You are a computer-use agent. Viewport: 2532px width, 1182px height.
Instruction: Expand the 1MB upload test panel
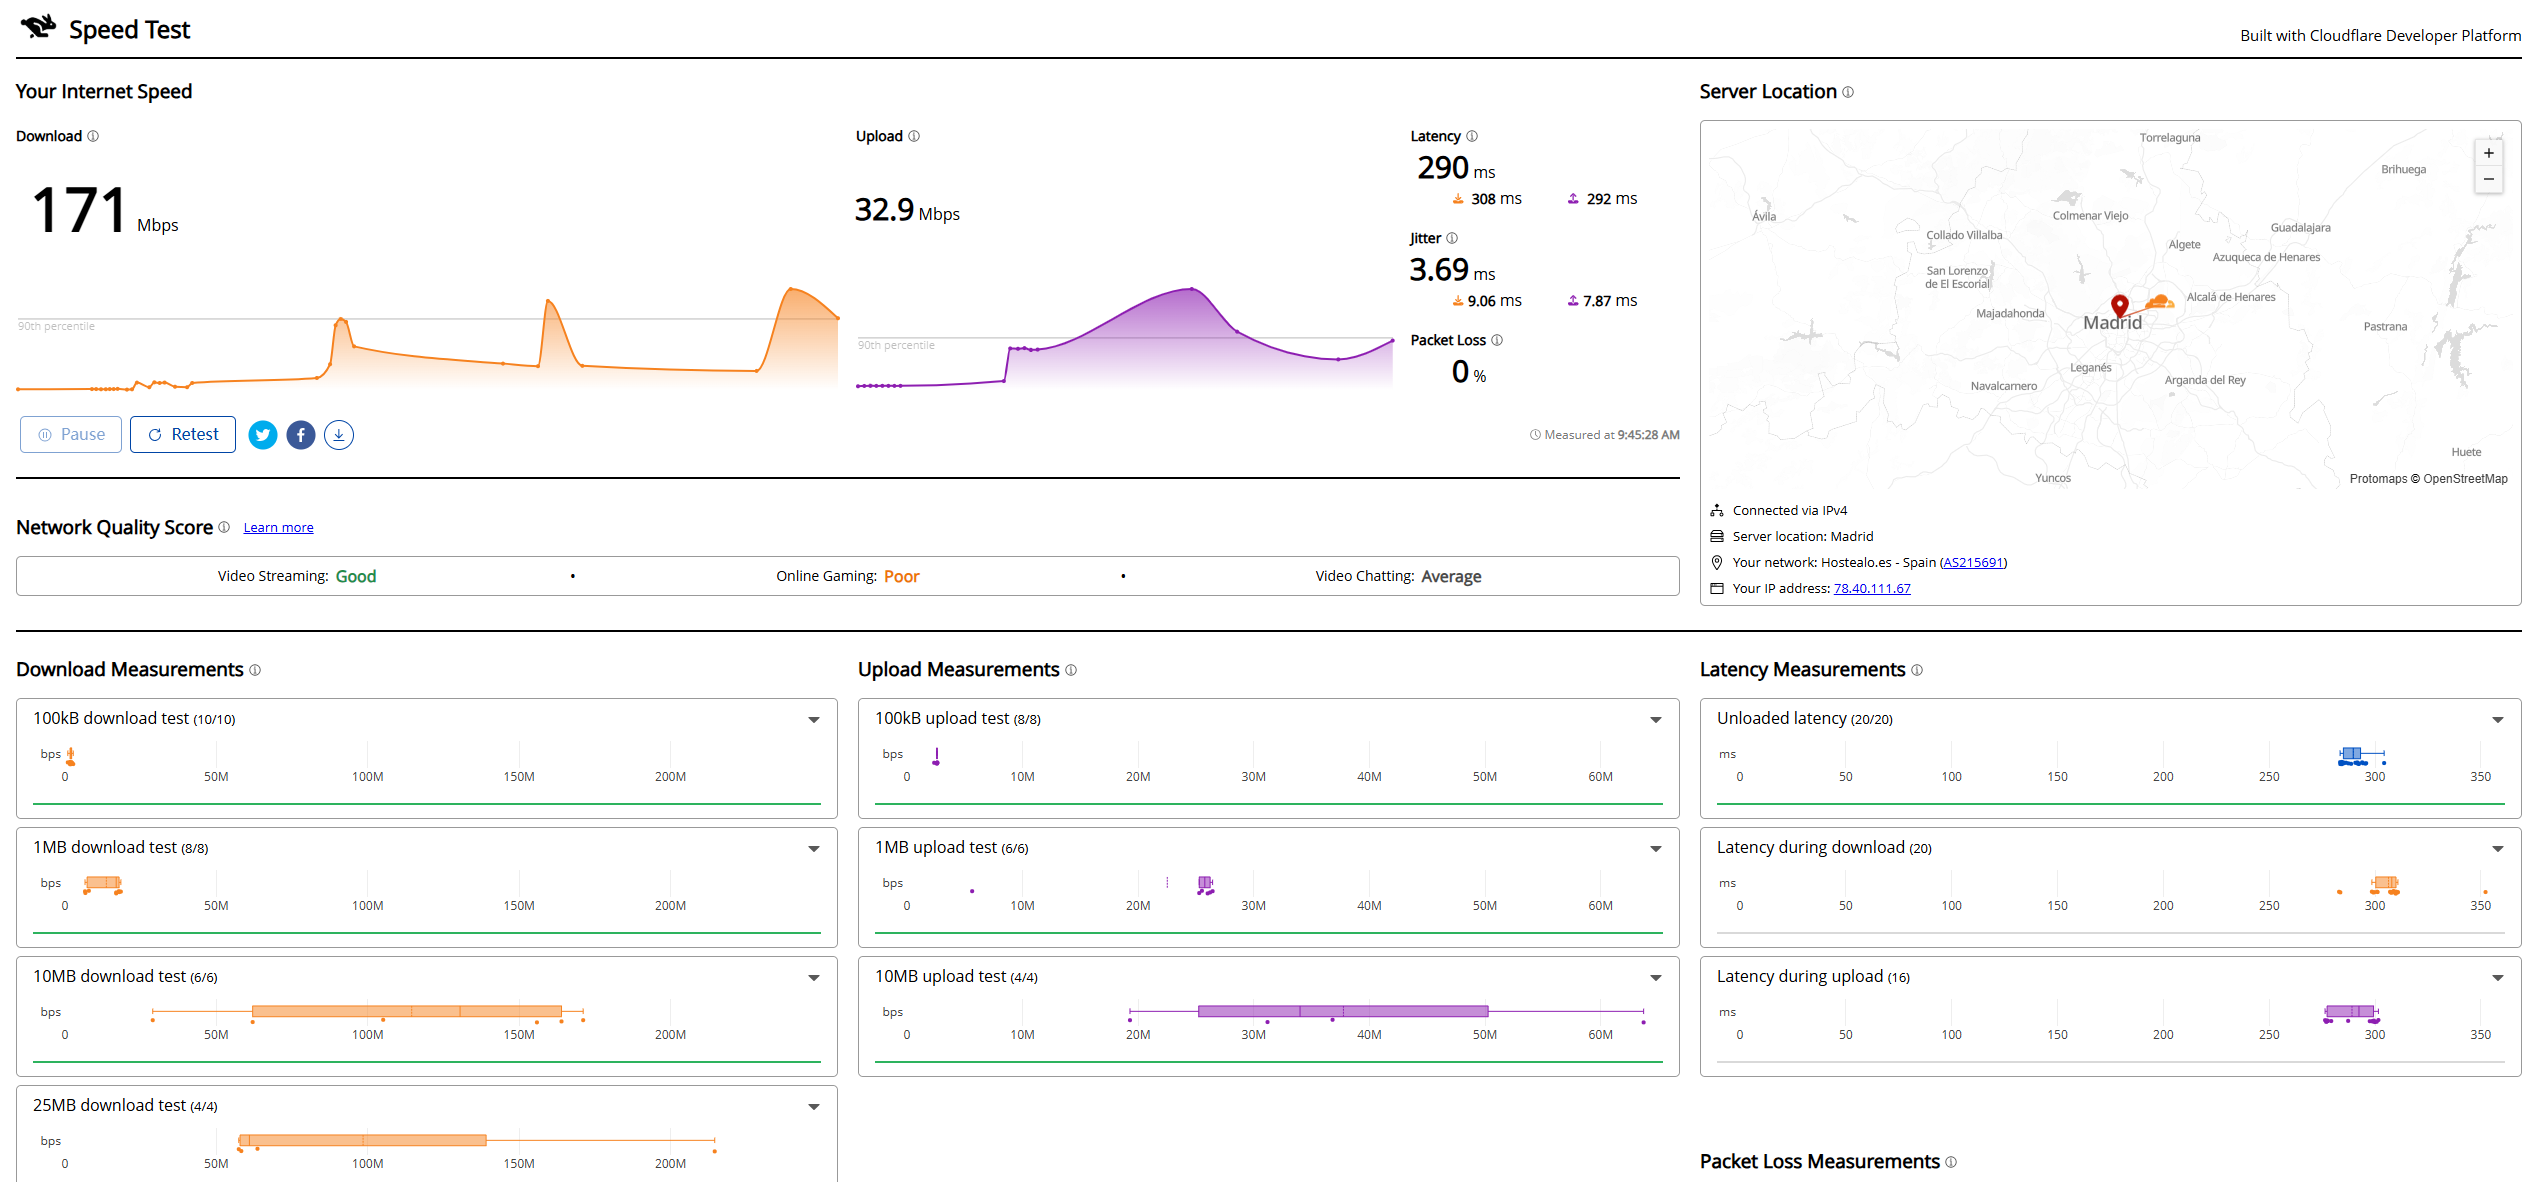(x=1656, y=849)
